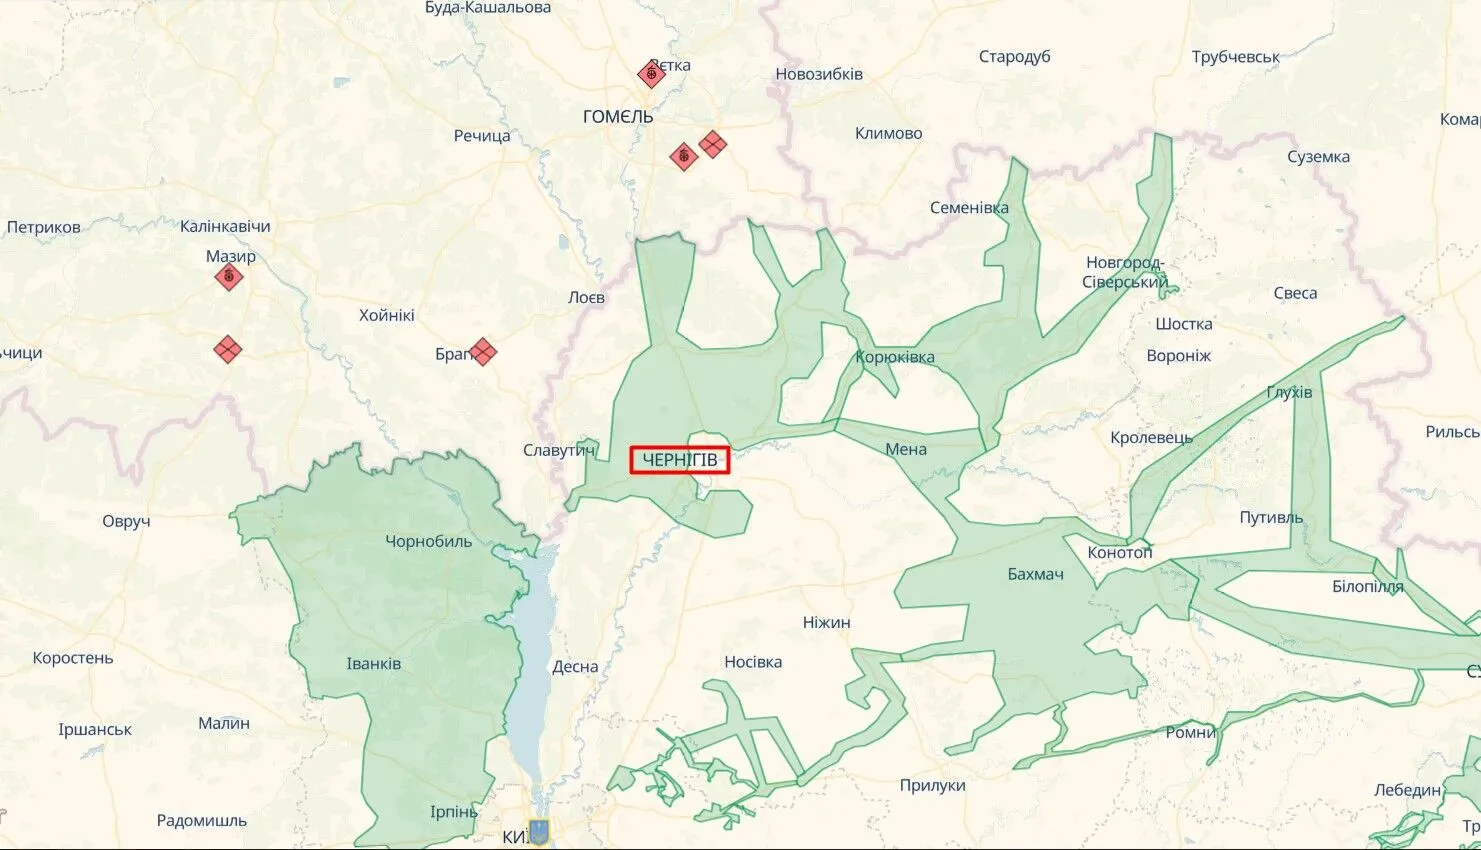
Task: Click the highlighted ЧЕРНІГІВ label box
Action: [680, 459]
